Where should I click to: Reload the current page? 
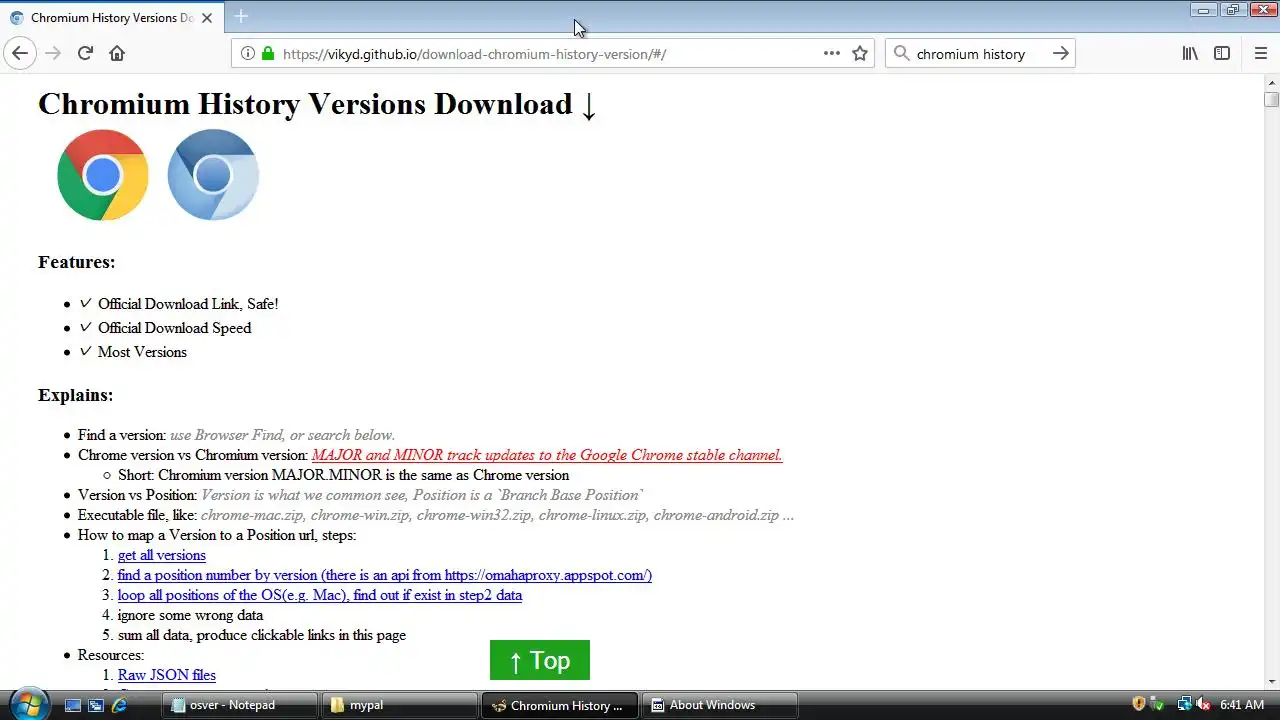85,53
